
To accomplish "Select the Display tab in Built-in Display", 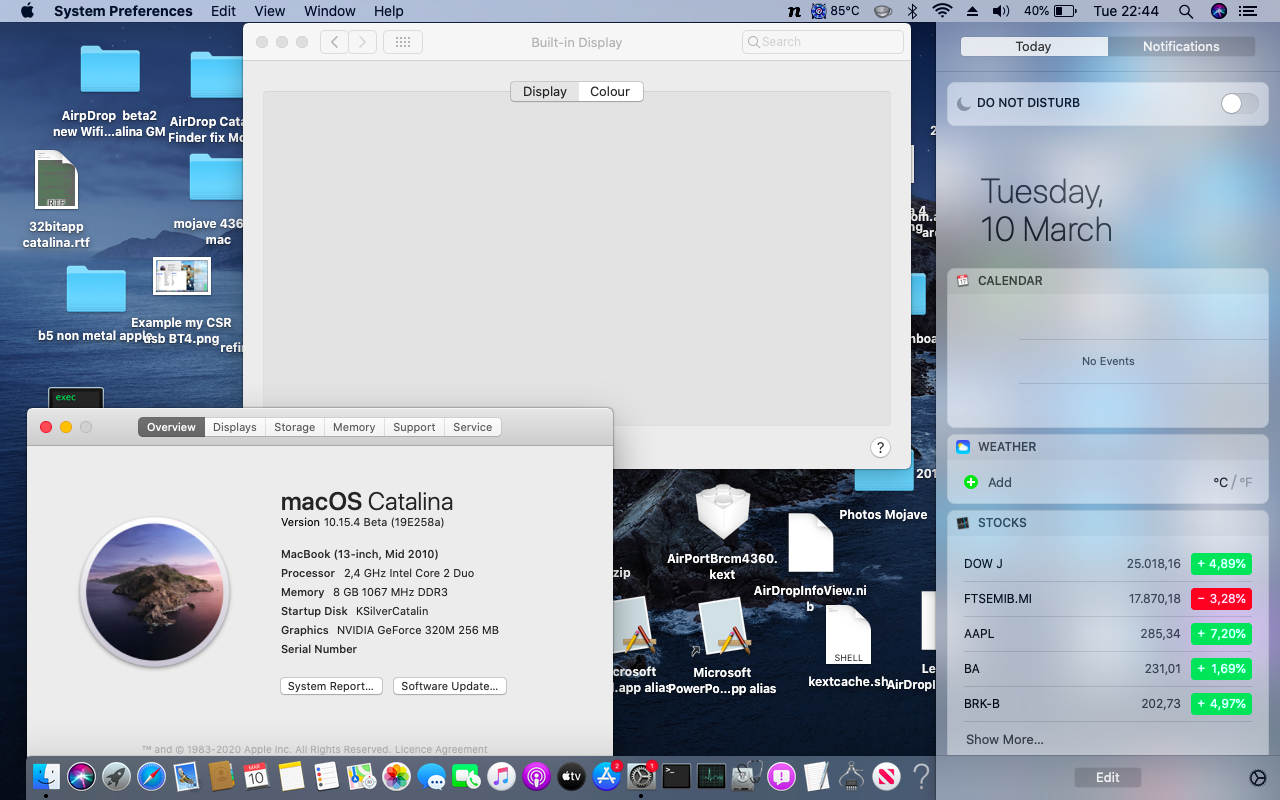I will (x=544, y=91).
